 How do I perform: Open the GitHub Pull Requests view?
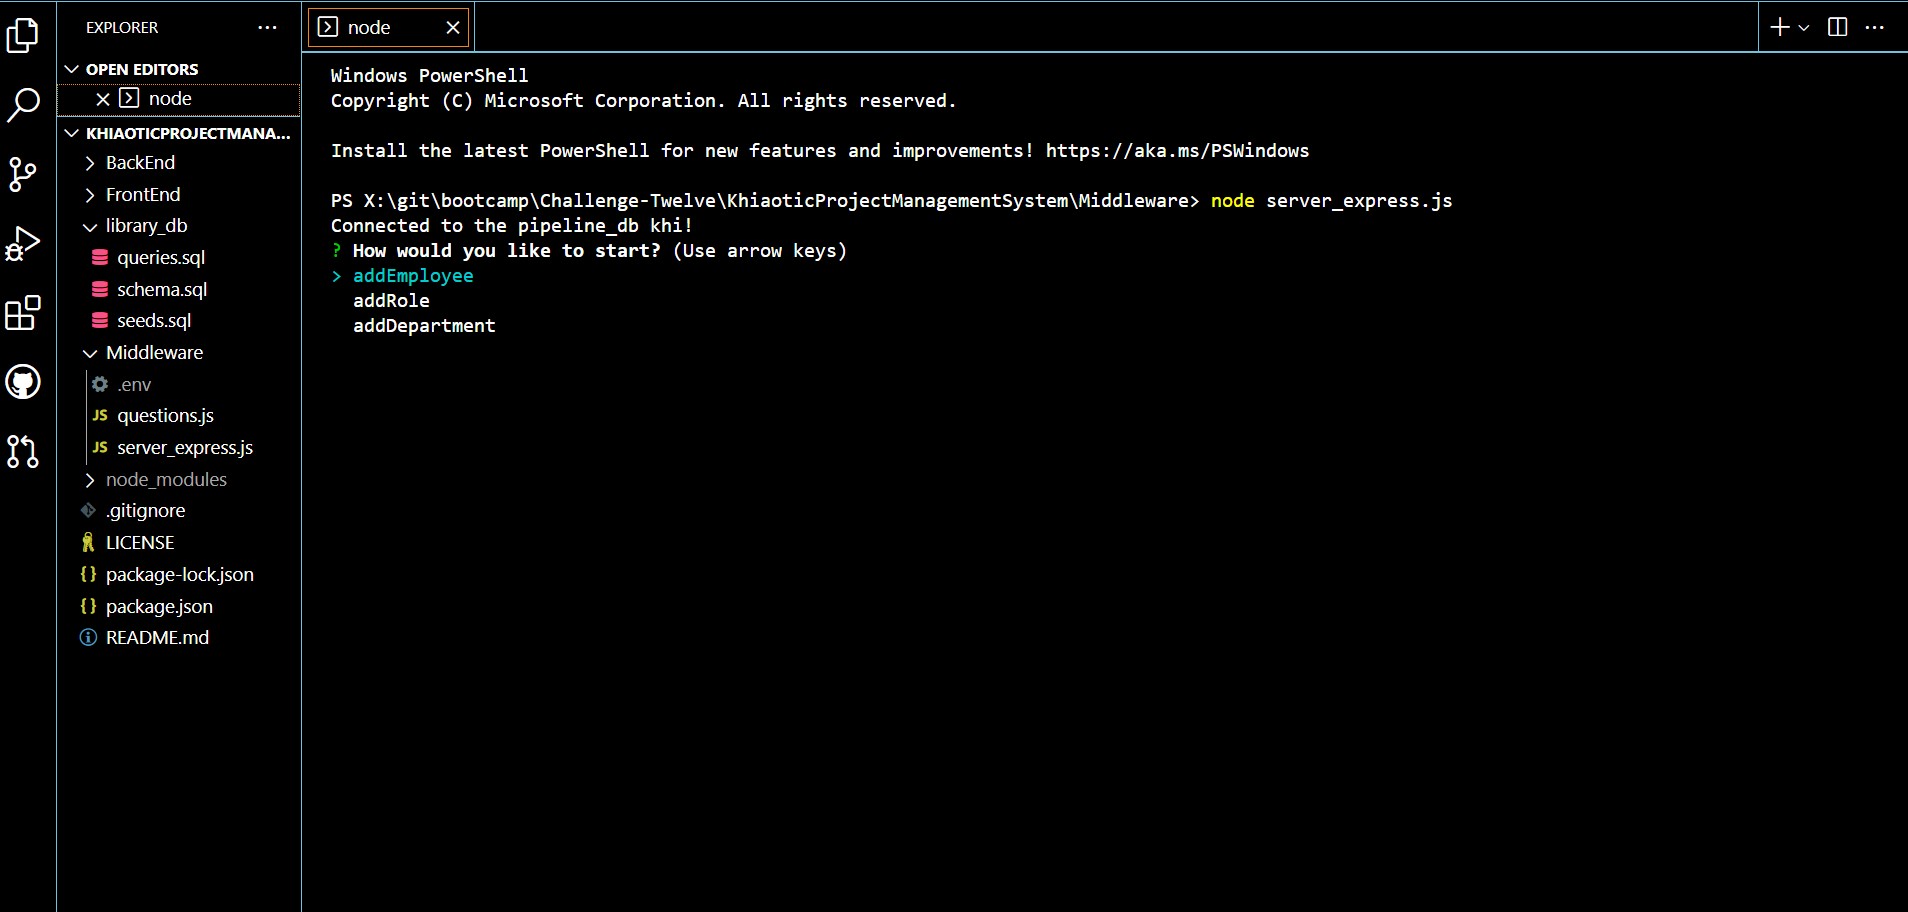click(x=22, y=452)
